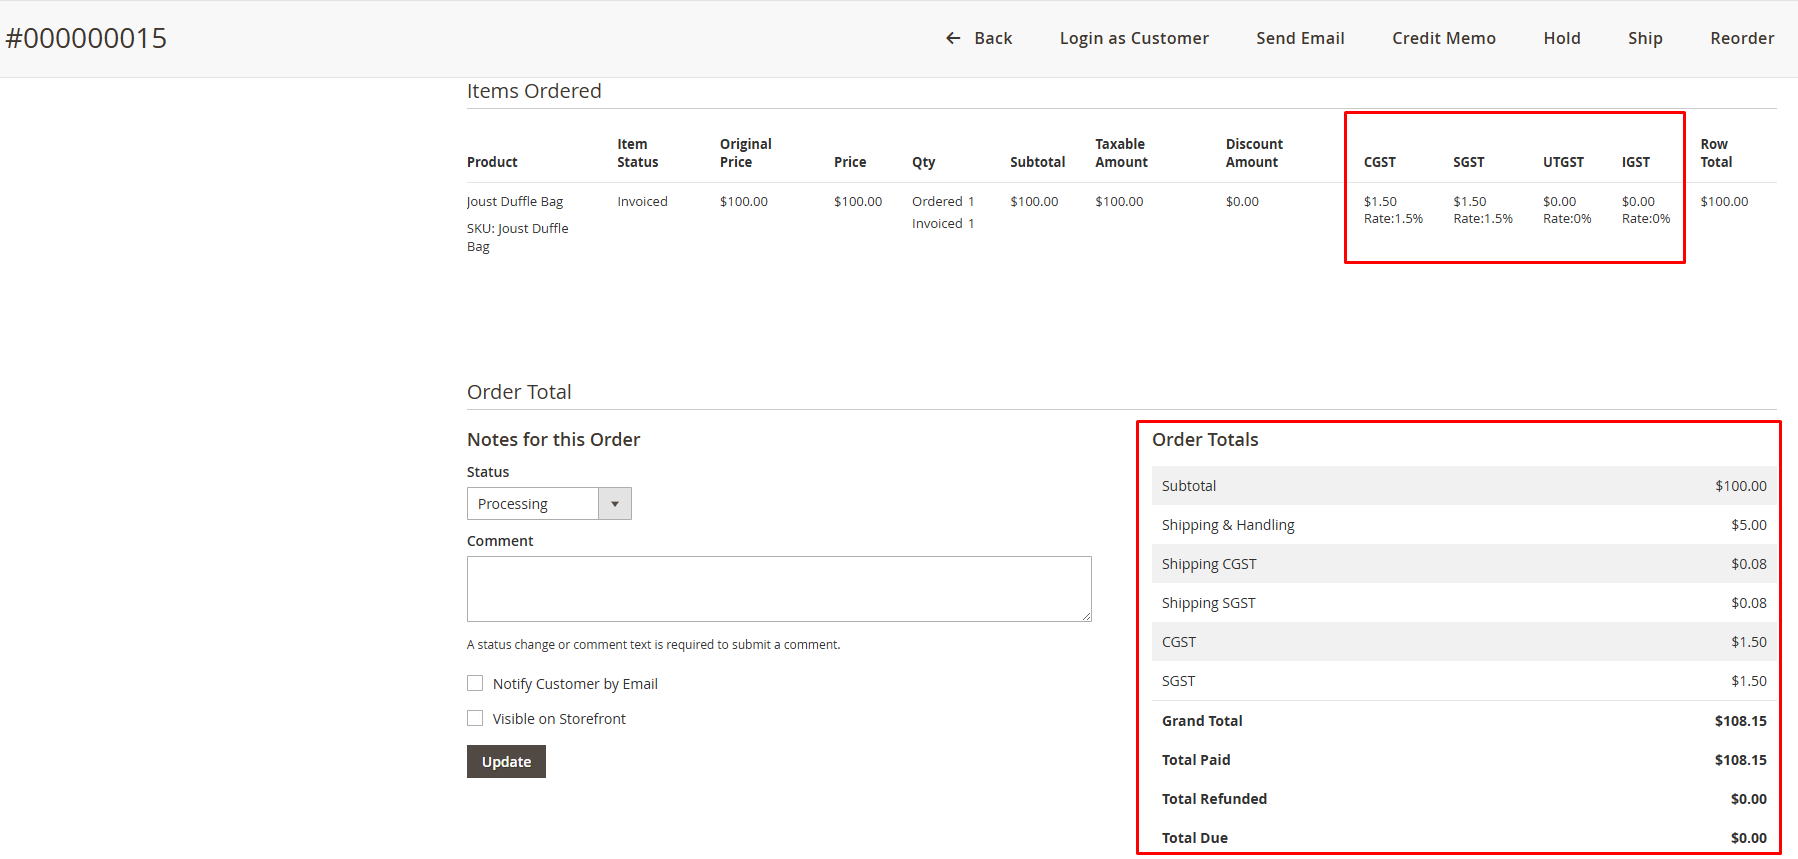The image size is (1798, 859).
Task: Click the Row Total column header
Action: (1716, 153)
